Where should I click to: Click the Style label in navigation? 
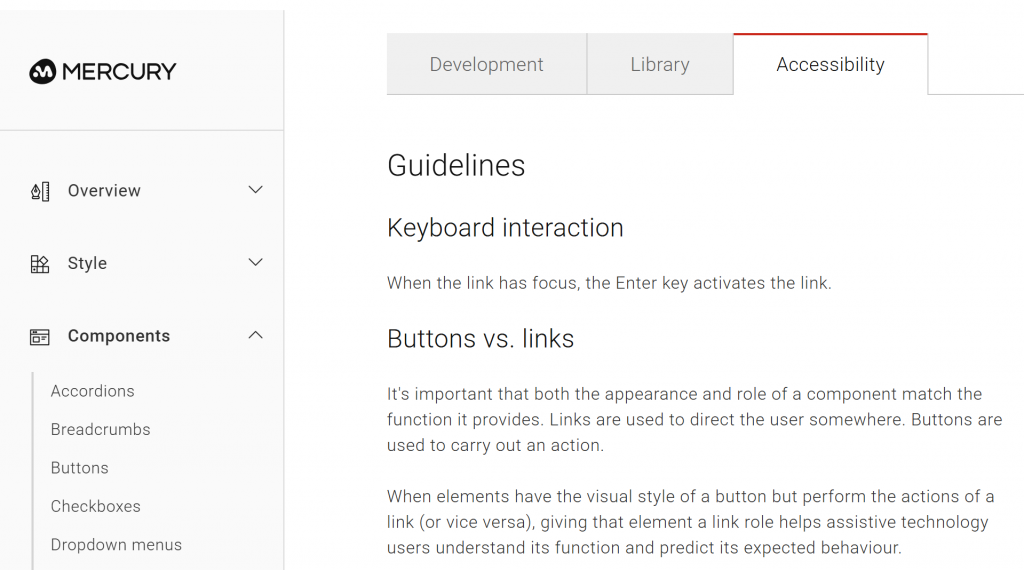click(x=87, y=264)
